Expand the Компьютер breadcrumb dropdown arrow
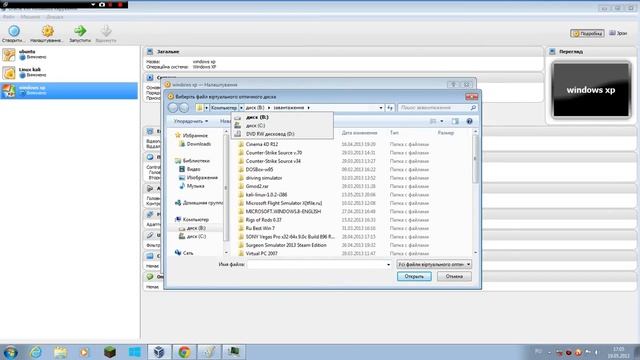Screen dimensions: 640x360 241,108
